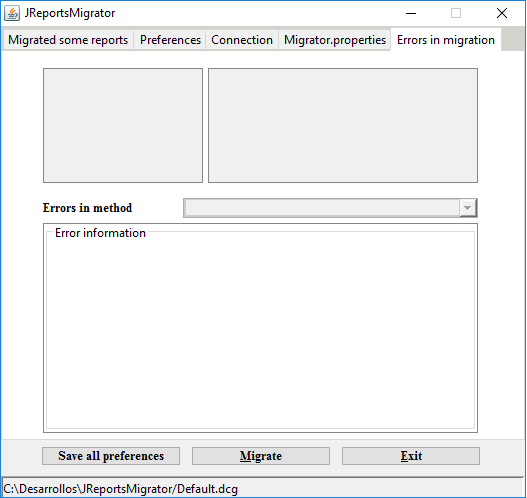Screen dimensions: 527x498
Task: Click the Exit button
Action: (x=411, y=456)
